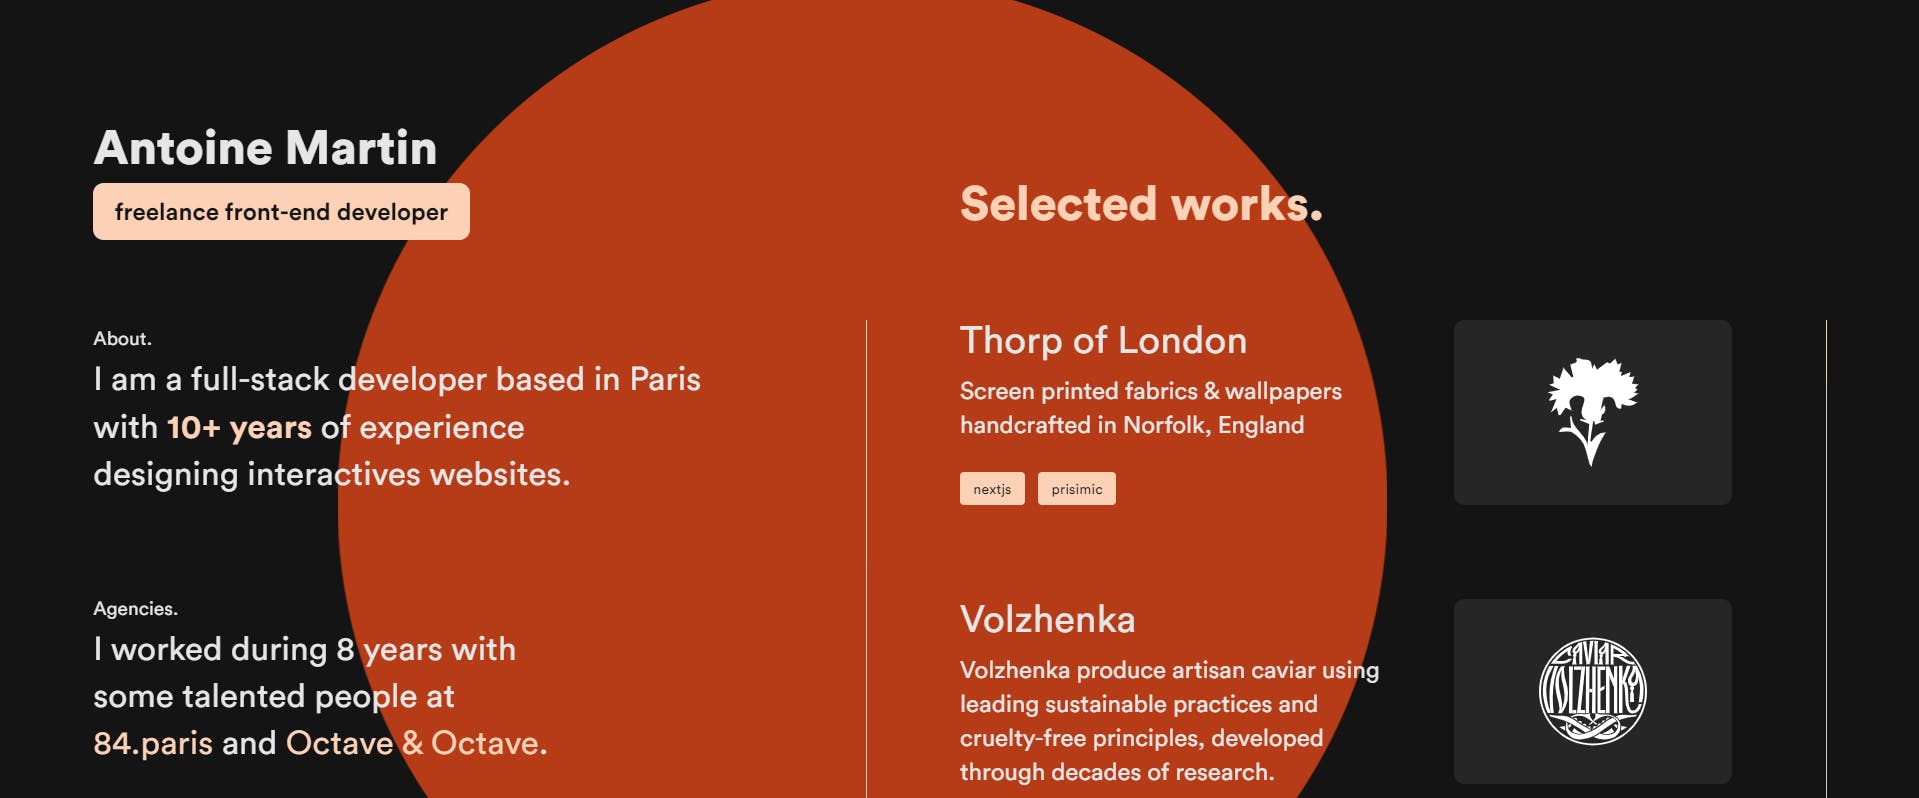The width and height of the screenshot is (1919, 798).
Task: Click the Agencies section label
Action: (x=135, y=609)
